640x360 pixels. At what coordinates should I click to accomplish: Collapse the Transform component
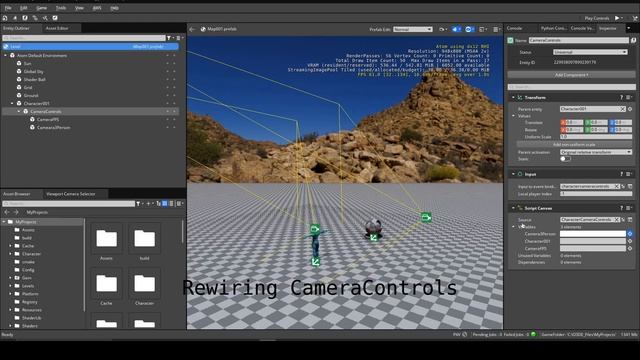(x=513, y=98)
